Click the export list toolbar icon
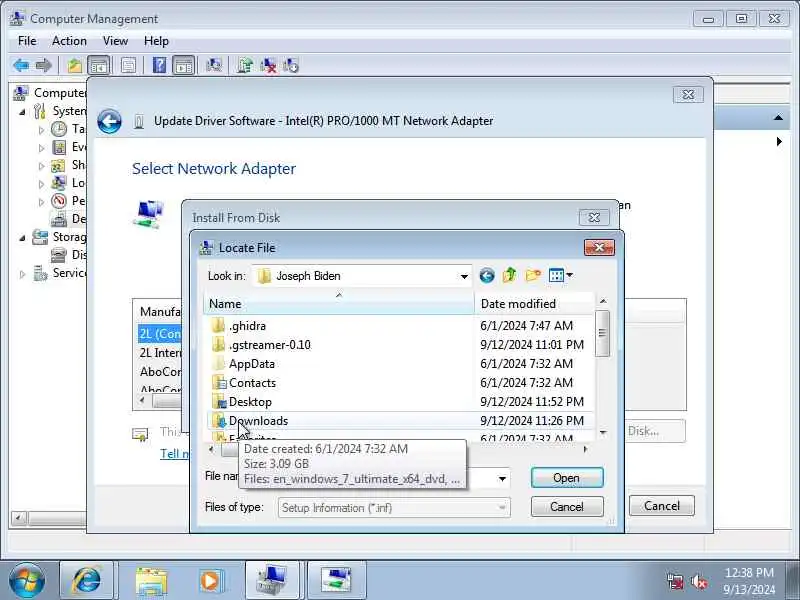 point(129,65)
